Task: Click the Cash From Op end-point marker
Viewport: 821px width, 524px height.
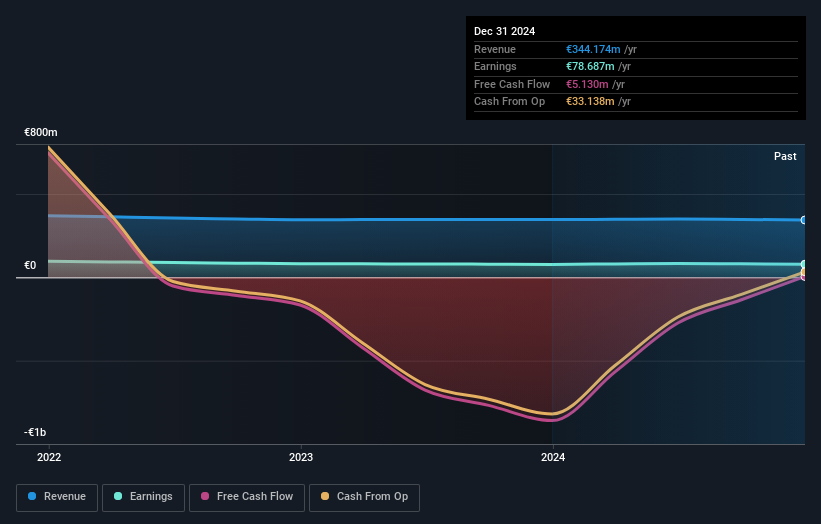Action: tap(804, 272)
